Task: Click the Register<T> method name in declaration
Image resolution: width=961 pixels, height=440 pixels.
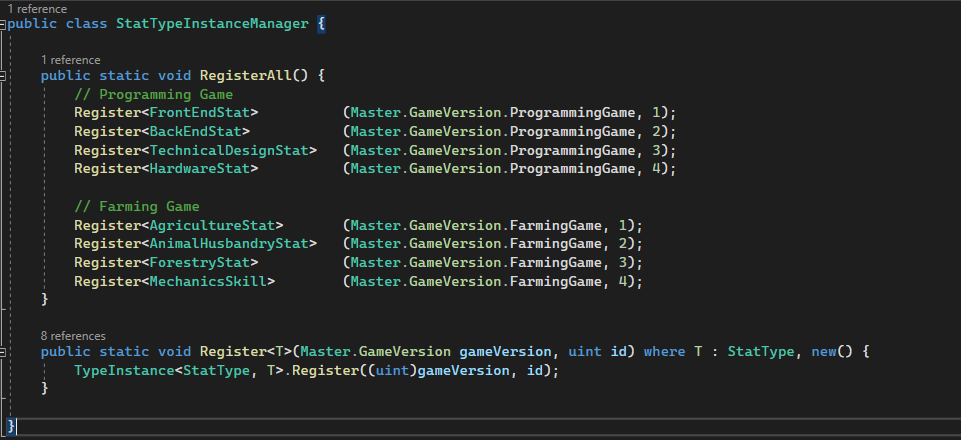Action: pos(233,352)
